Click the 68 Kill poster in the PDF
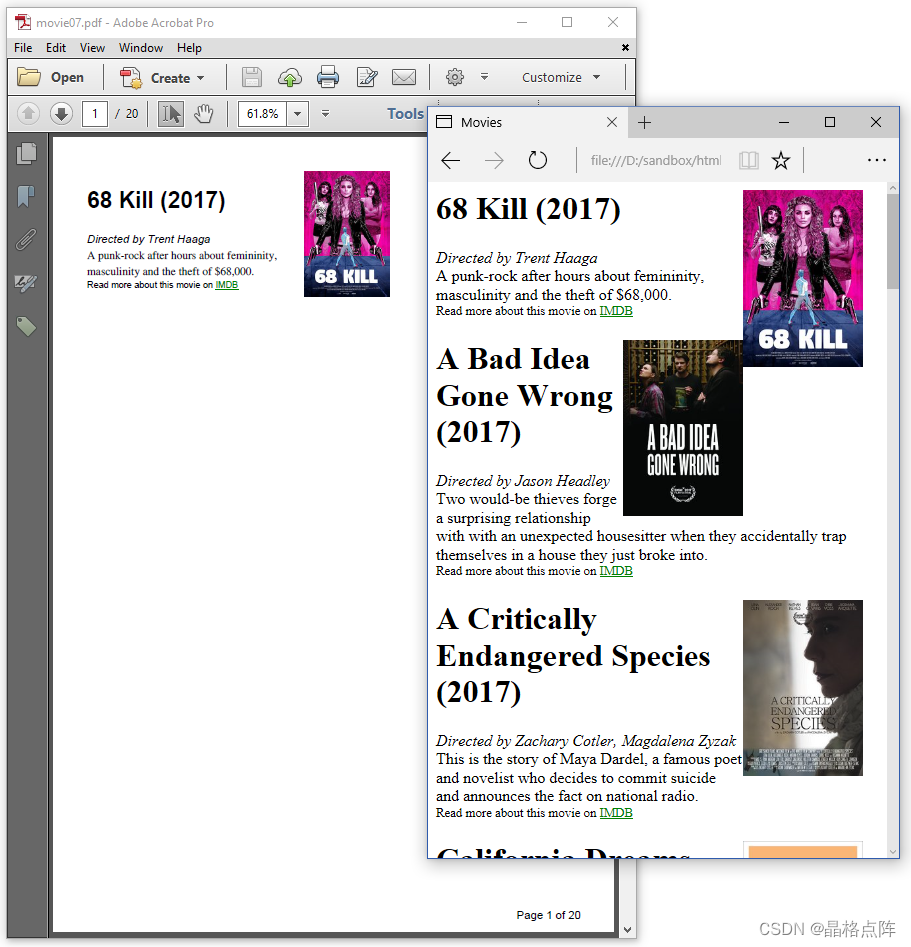 click(x=347, y=234)
